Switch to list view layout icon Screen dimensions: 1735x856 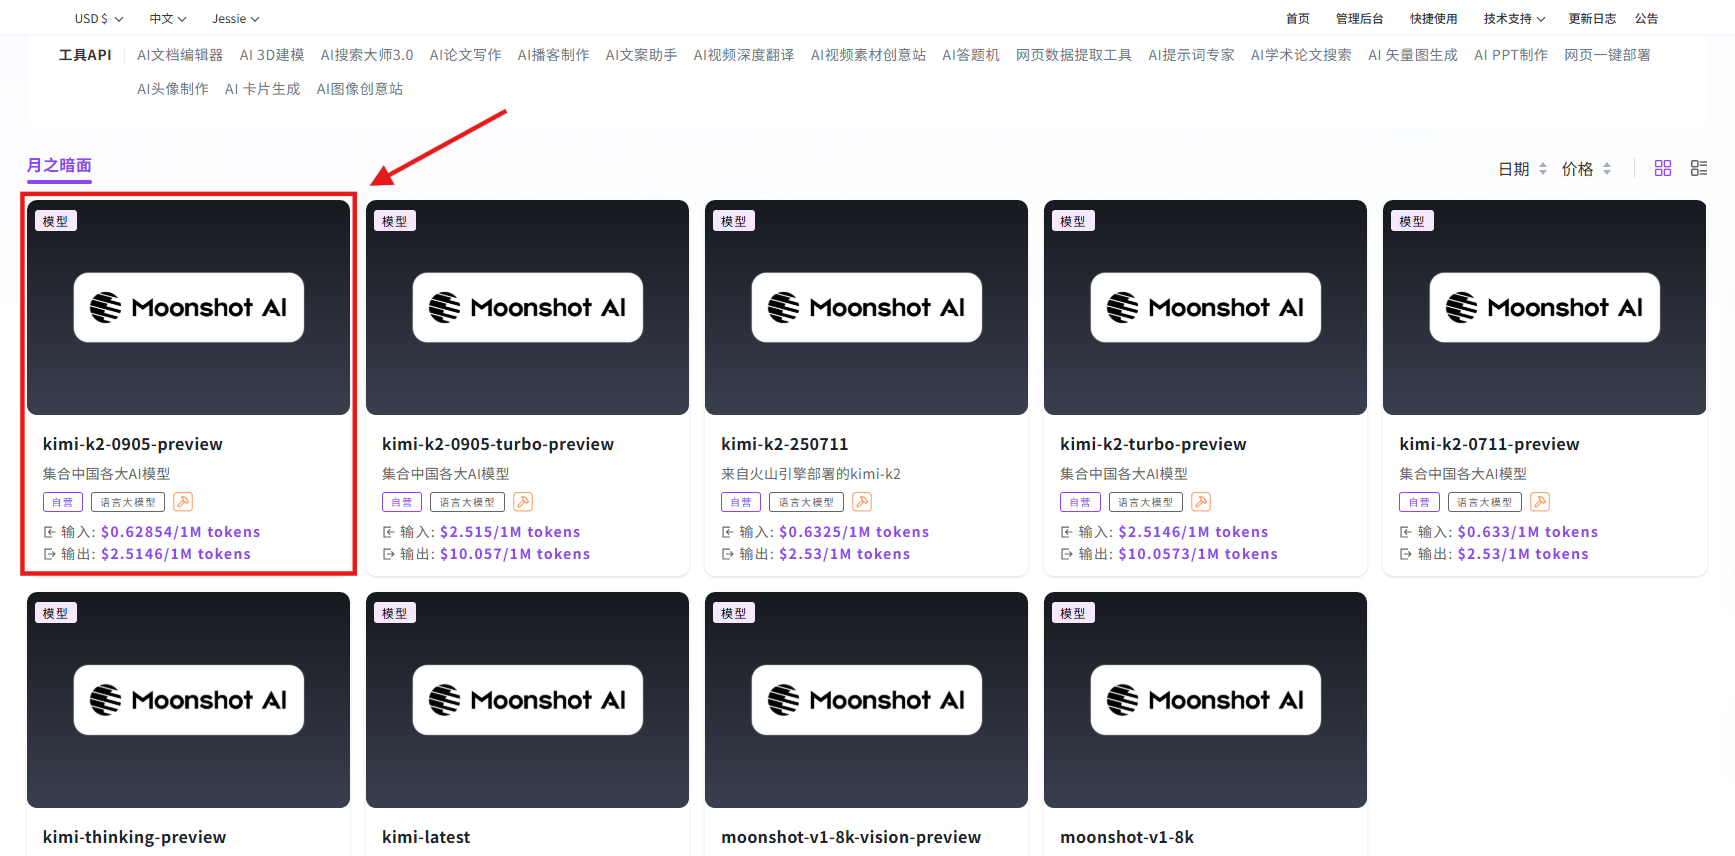pyautogui.click(x=1699, y=168)
